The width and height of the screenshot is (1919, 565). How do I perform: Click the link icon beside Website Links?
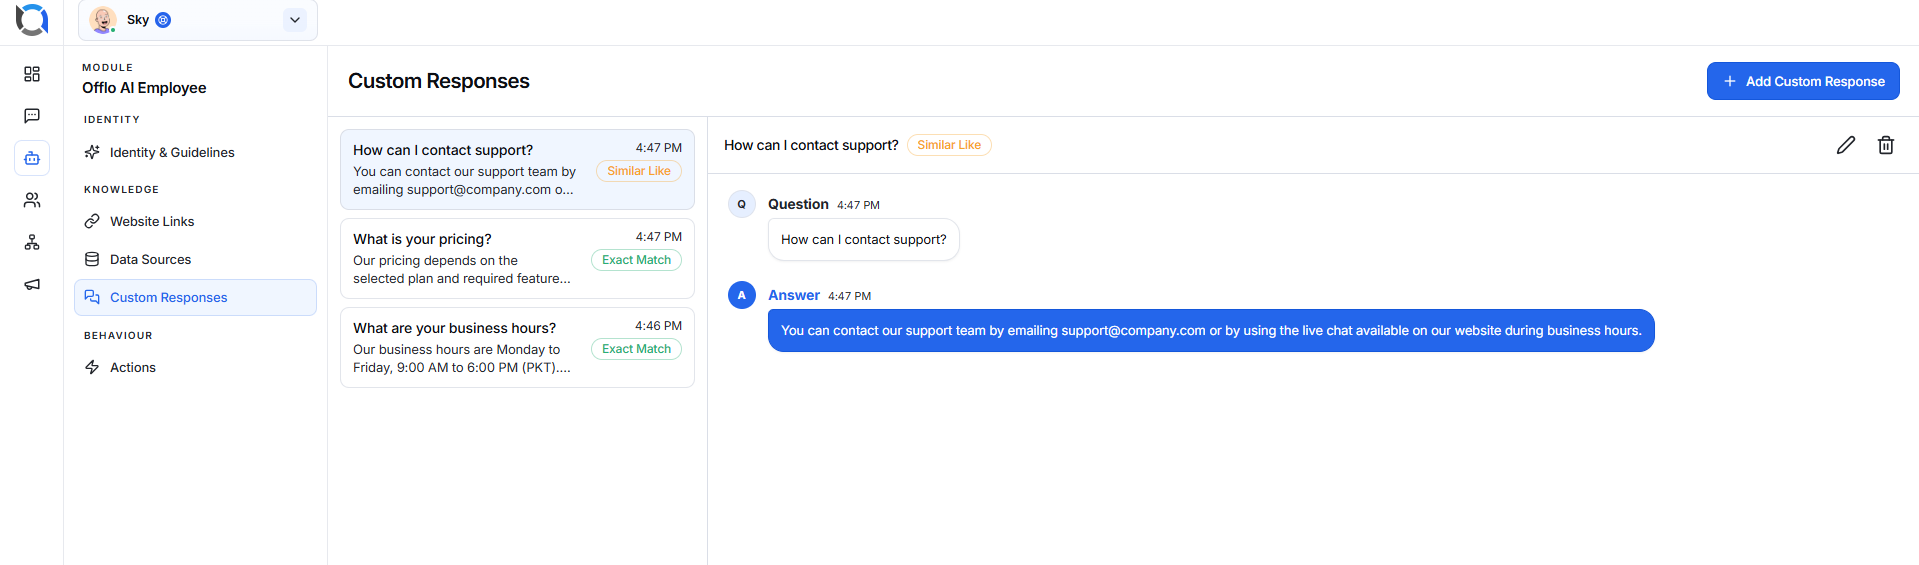92,221
